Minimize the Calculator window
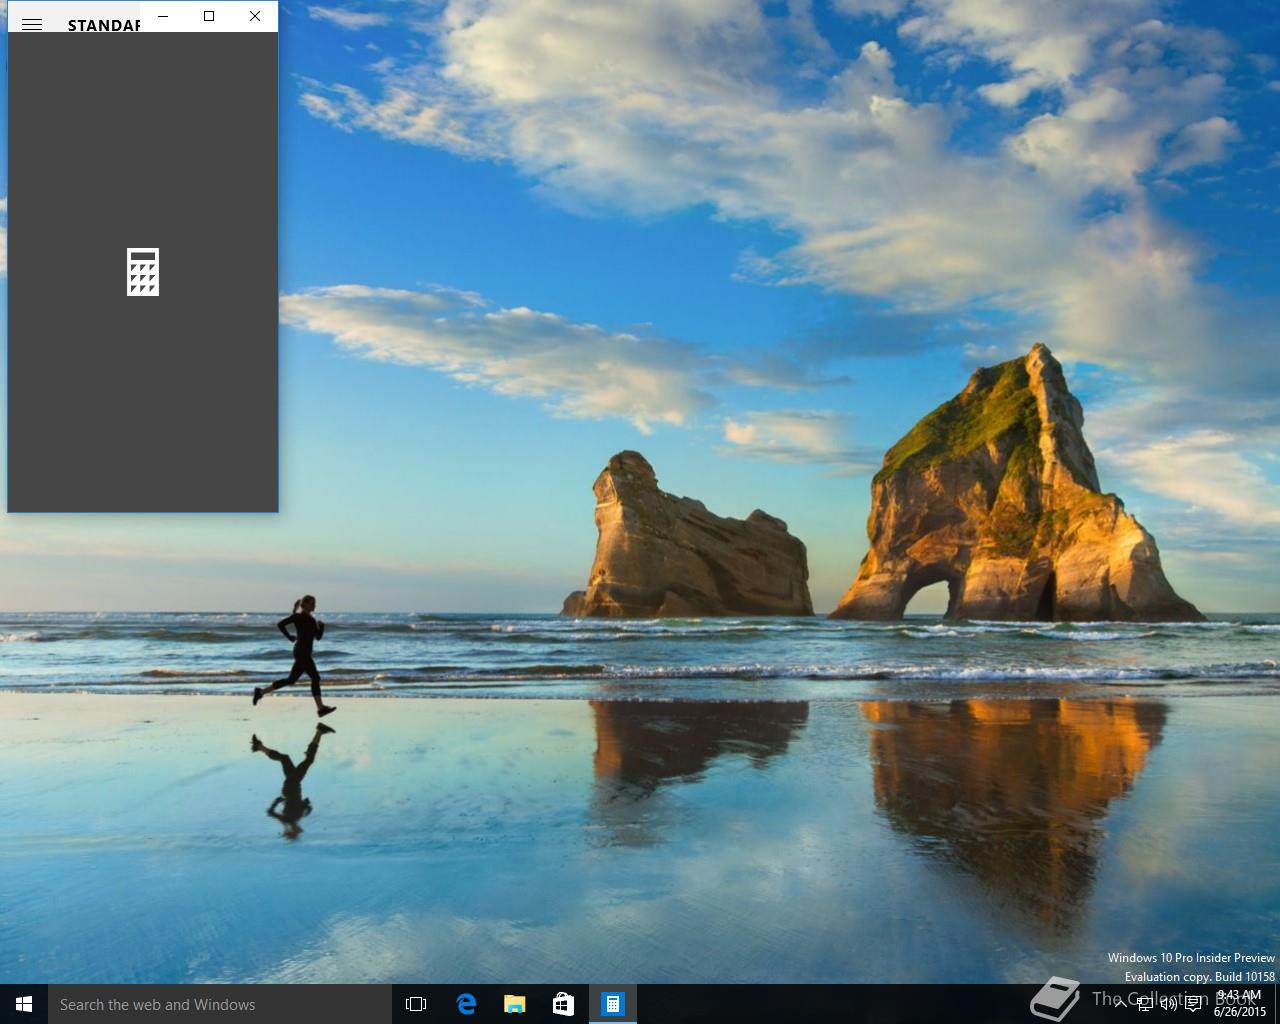 163,16
